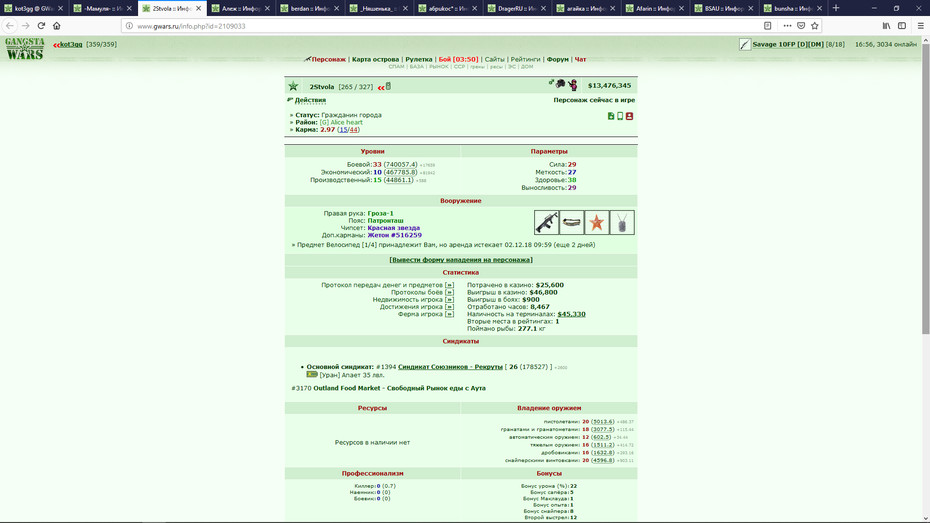Click the kot3gg username link
Viewport: 930px width, 523px height.
71,44
